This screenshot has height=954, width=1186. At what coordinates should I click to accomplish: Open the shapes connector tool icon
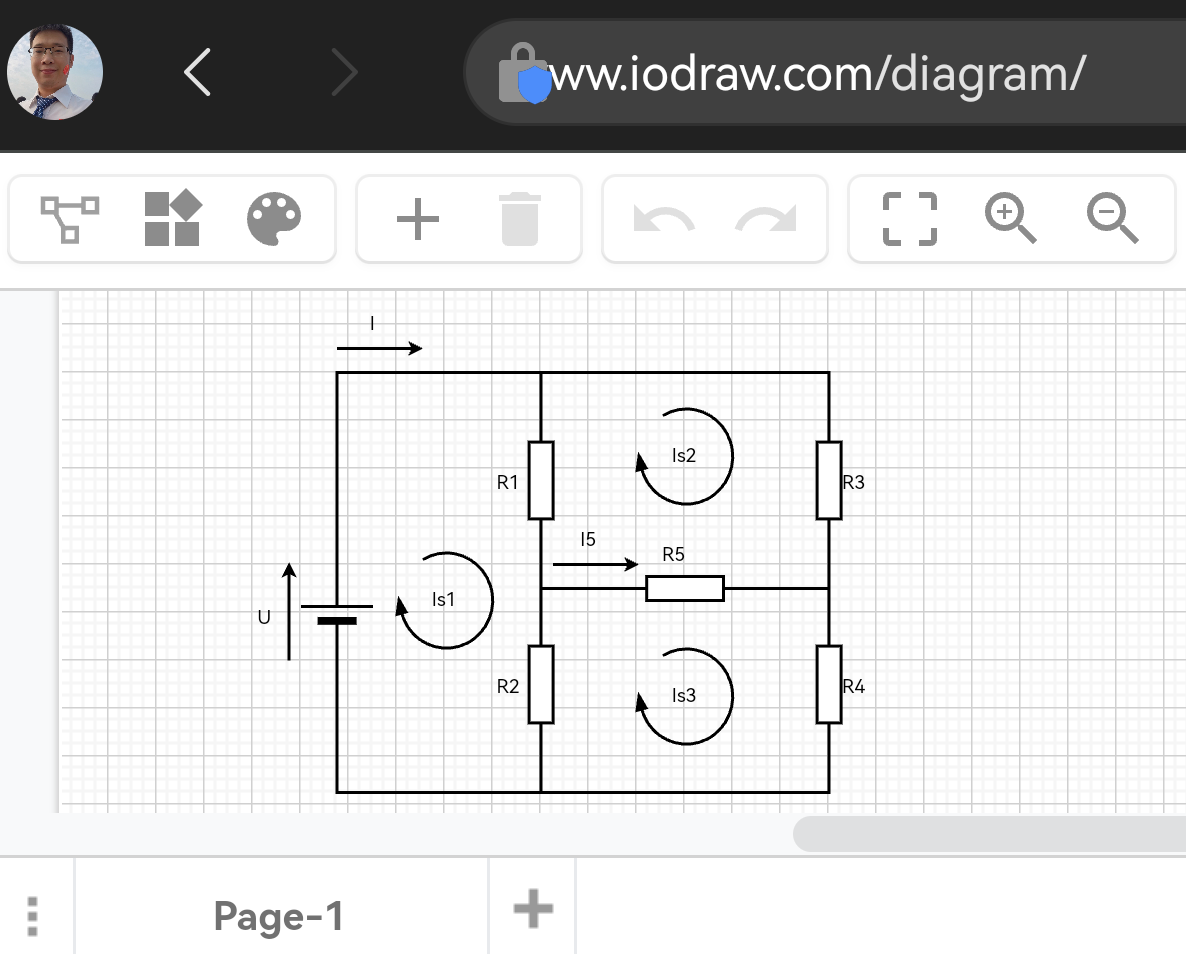point(68,218)
